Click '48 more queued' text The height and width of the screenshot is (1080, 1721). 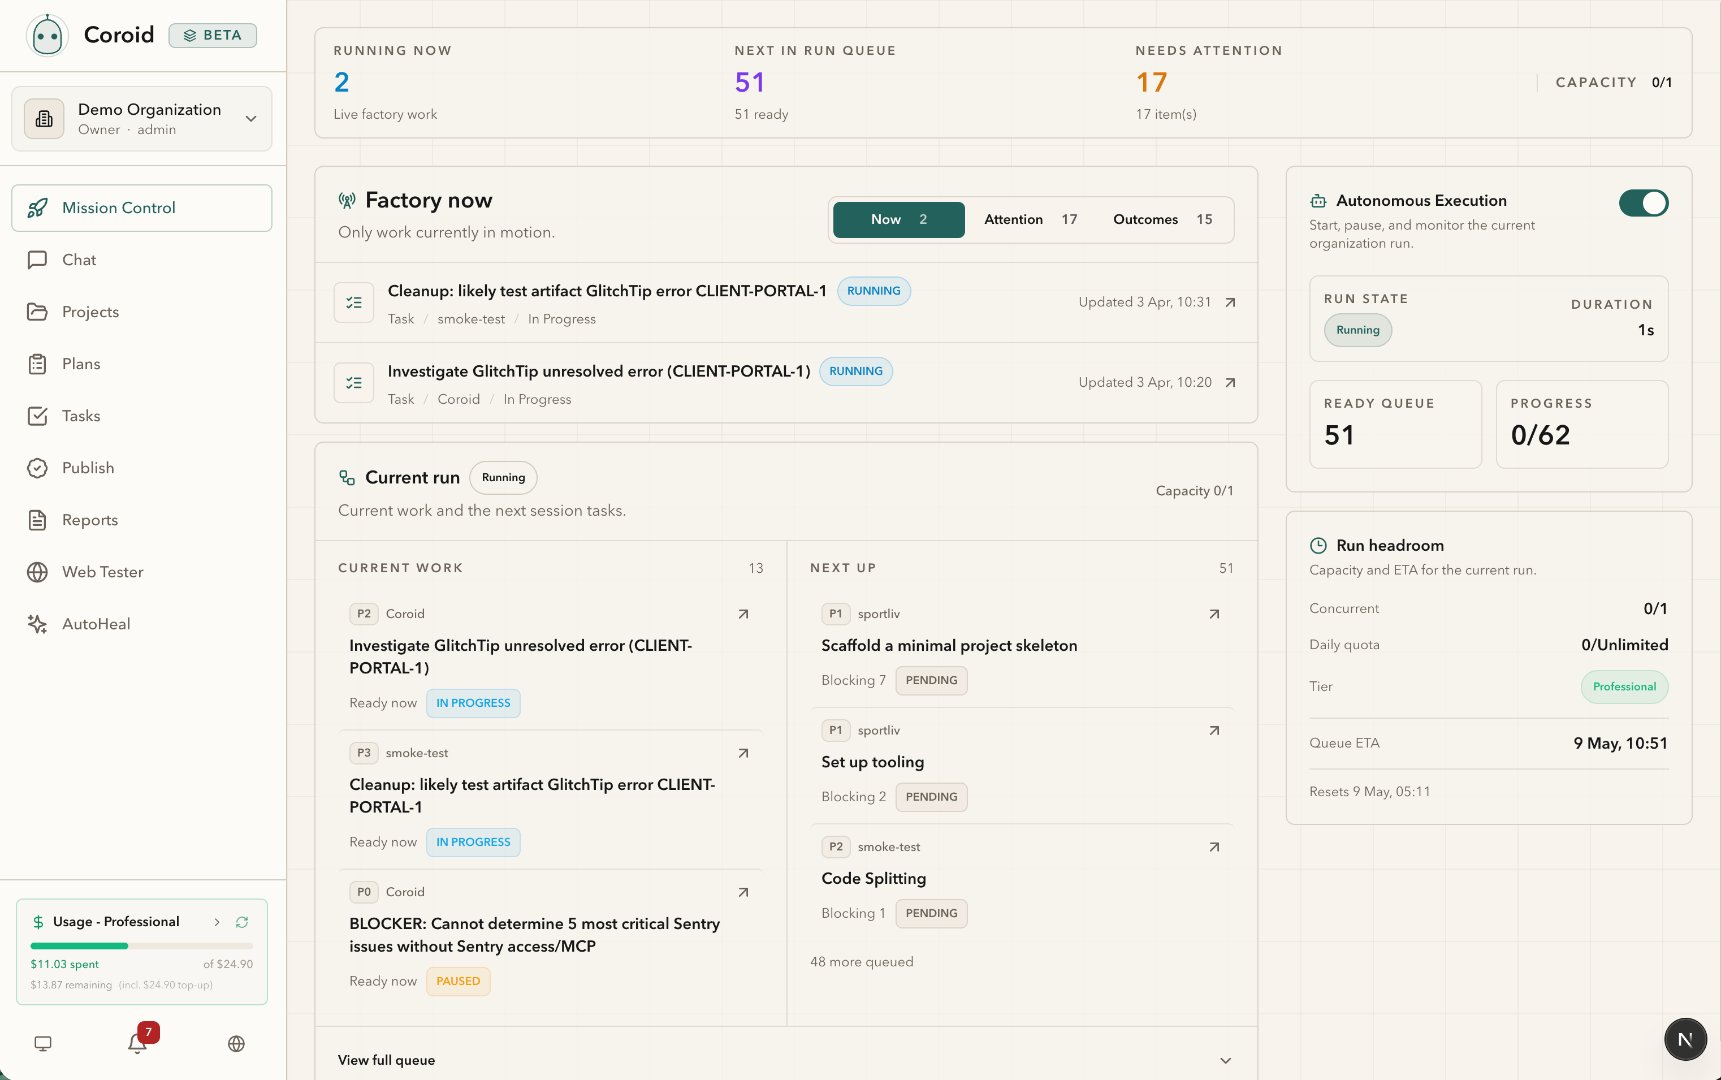862,962
